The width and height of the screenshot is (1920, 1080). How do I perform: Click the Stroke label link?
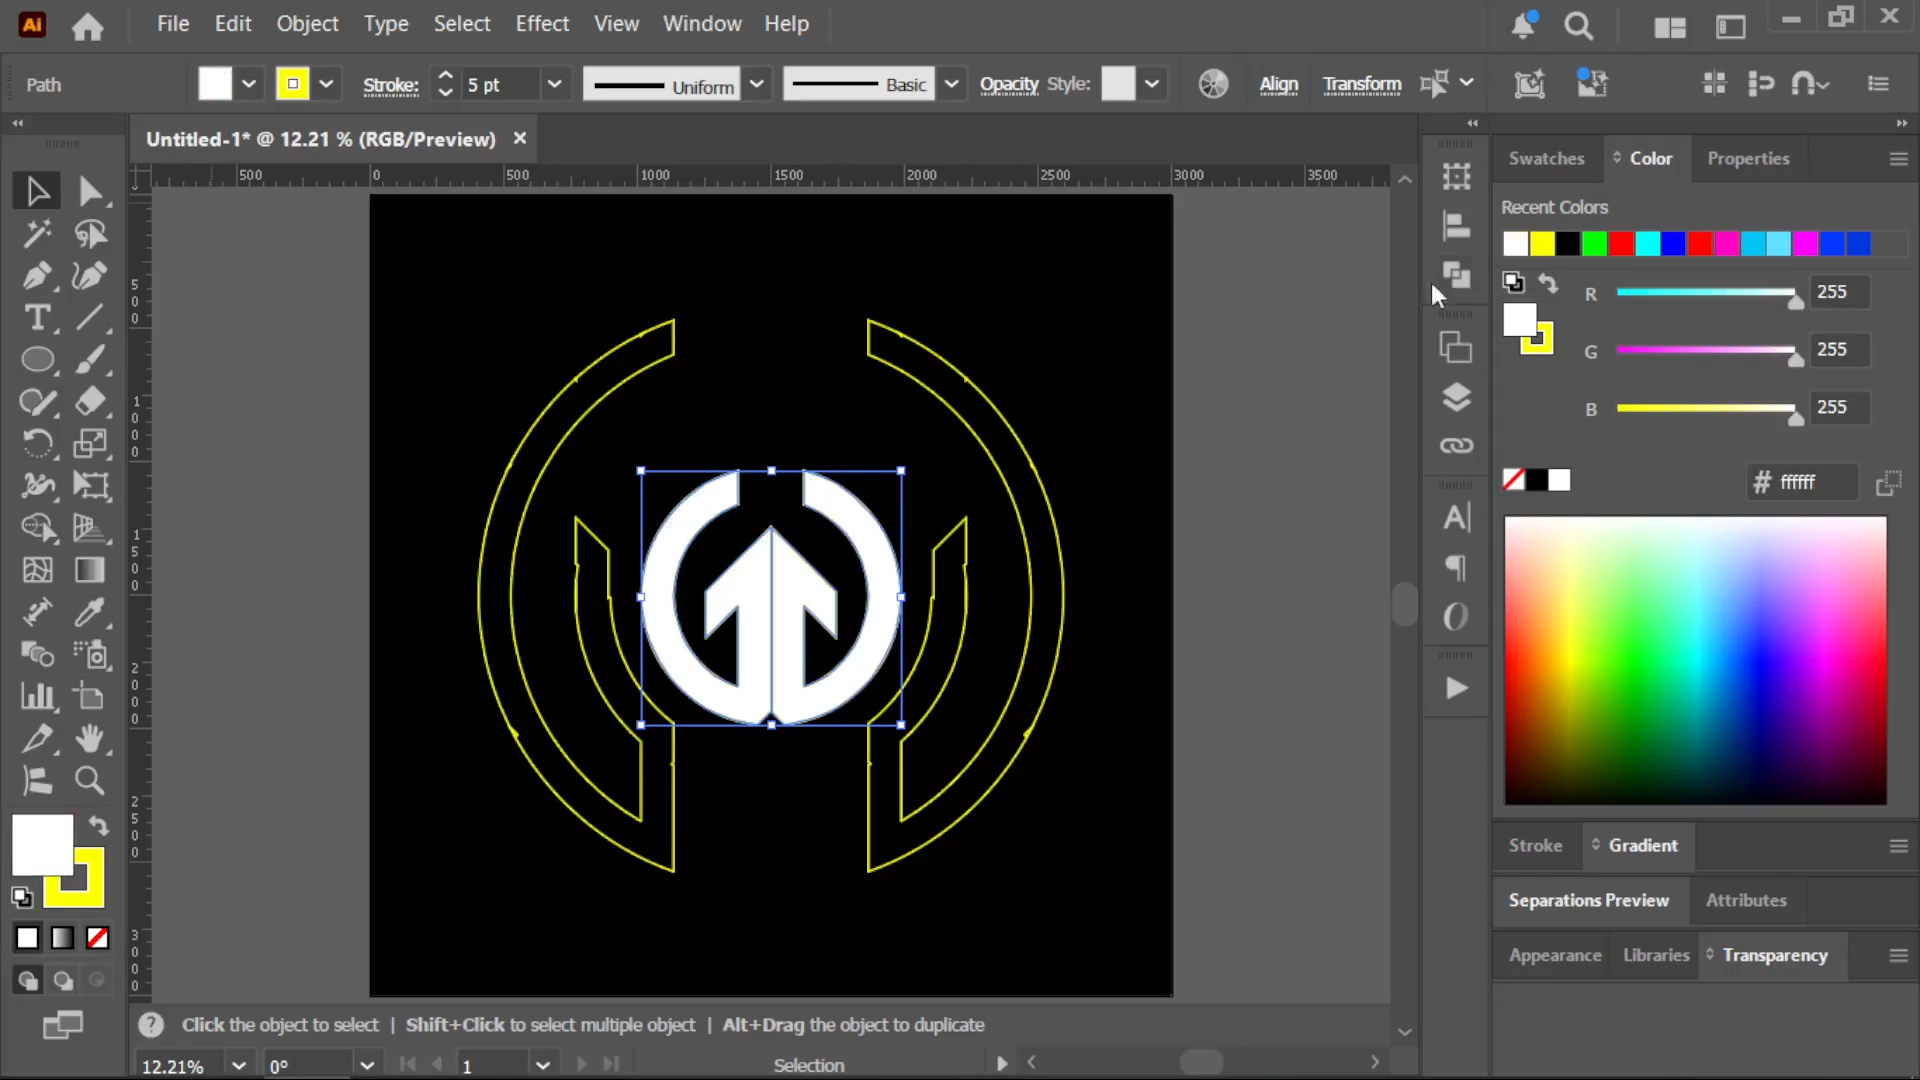click(390, 86)
